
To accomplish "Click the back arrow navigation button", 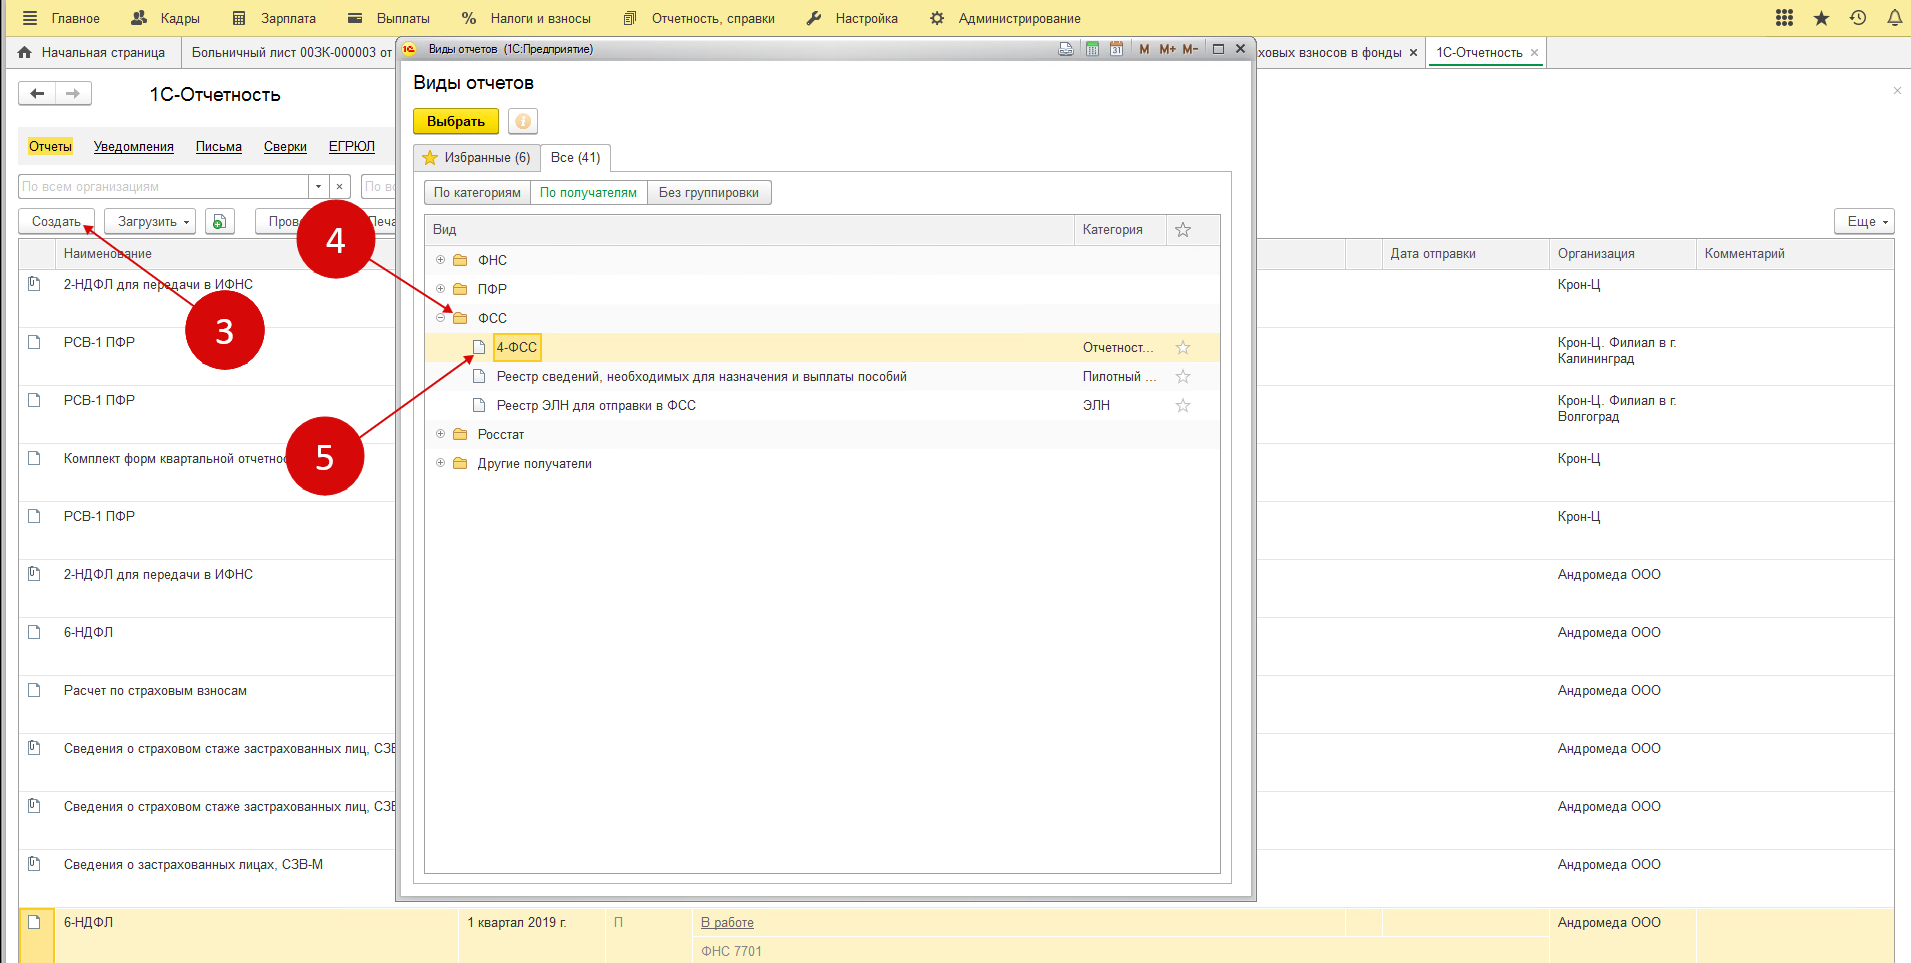I will click(x=37, y=94).
